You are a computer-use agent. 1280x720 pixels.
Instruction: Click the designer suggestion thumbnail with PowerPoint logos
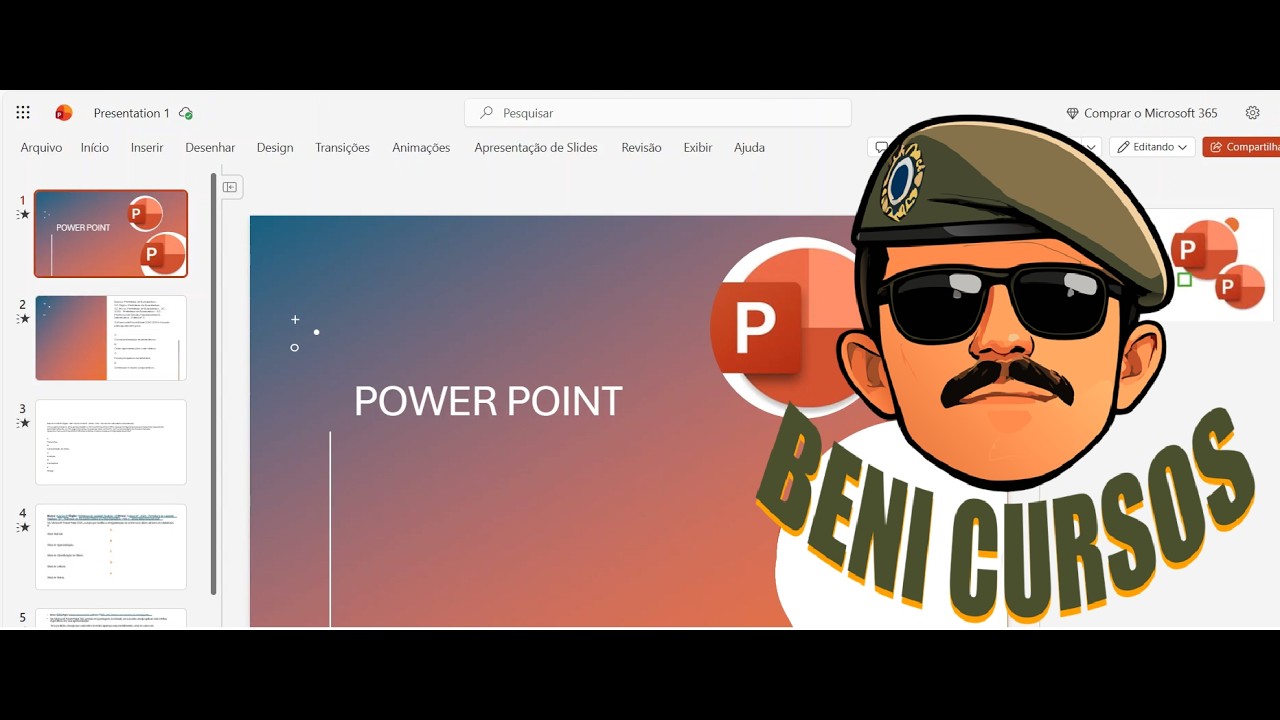[1218, 265]
